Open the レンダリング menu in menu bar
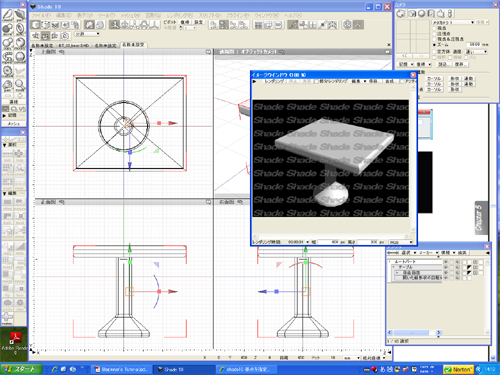 180,15
